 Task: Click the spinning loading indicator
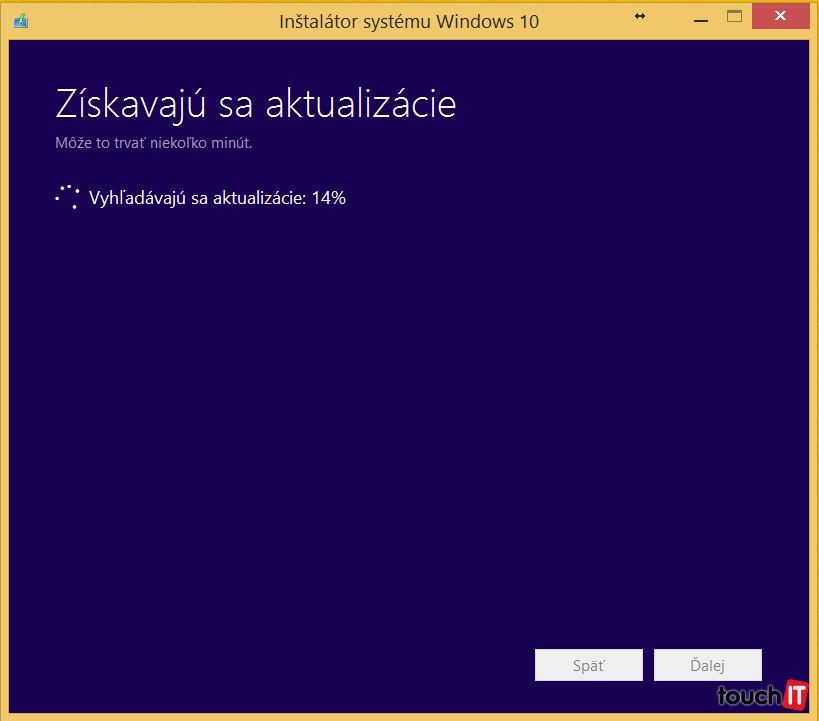point(67,197)
